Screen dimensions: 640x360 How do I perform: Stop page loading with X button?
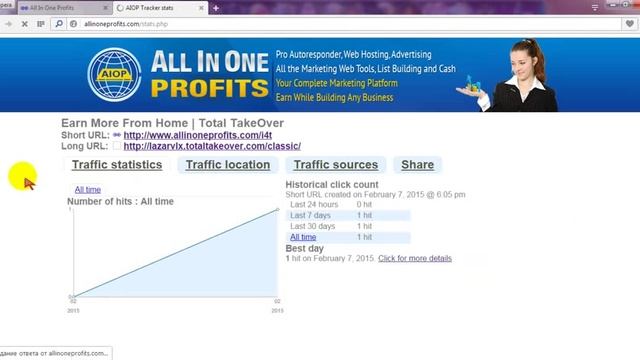click(x=24, y=24)
